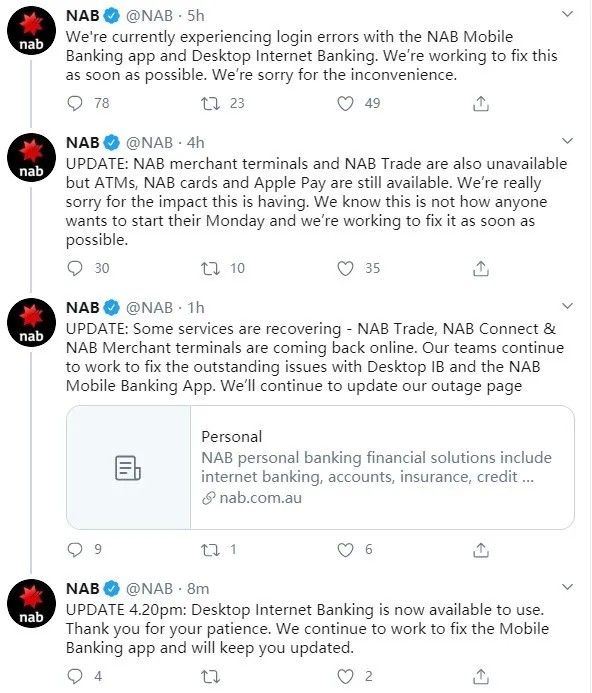Image resolution: width=592 pixels, height=693 pixels.
Task: Like the tweet with 49 likes
Action: [x=345, y=103]
